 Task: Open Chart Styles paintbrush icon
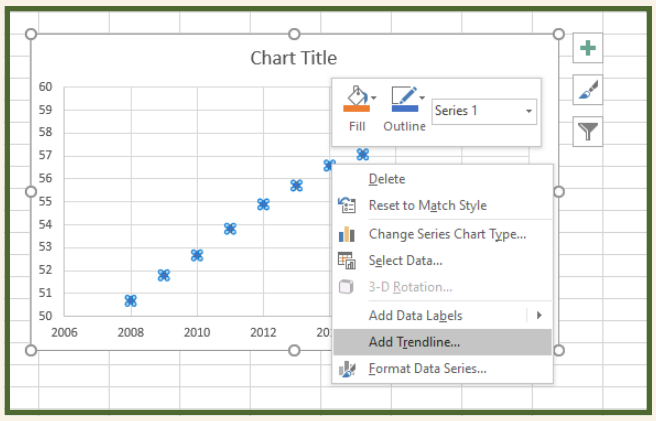pyautogui.click(x=588, y=90)
